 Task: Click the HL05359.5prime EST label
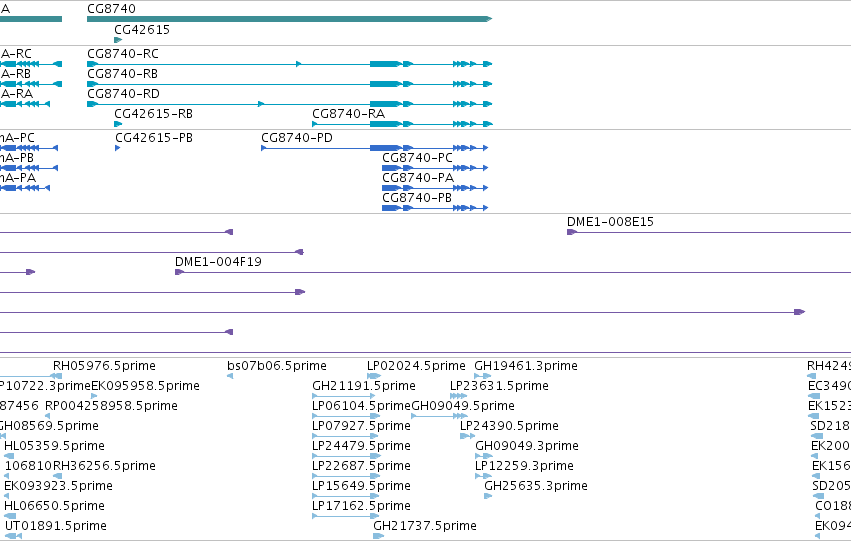click(54, 446)
